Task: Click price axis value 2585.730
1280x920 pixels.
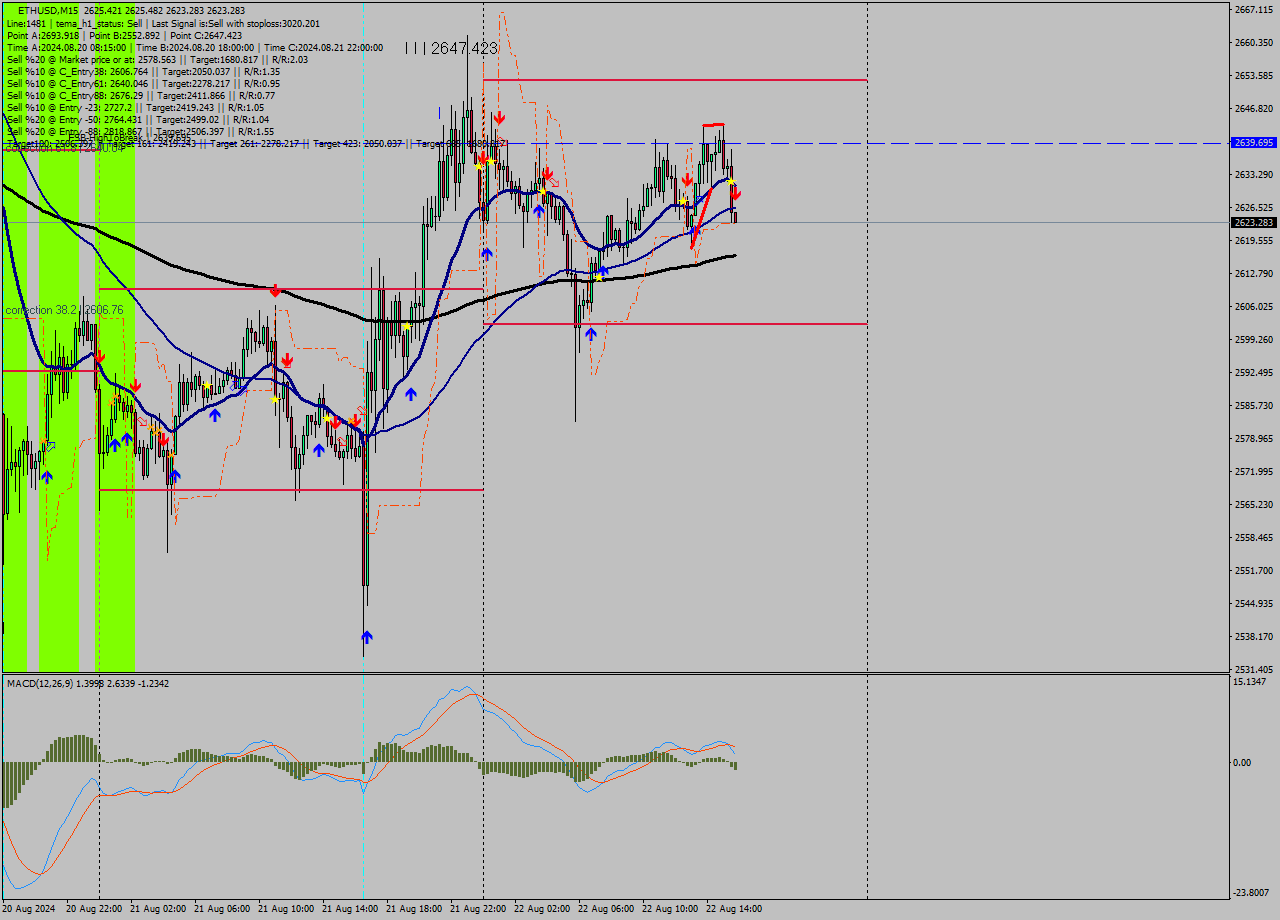Action: [1253, 406]
